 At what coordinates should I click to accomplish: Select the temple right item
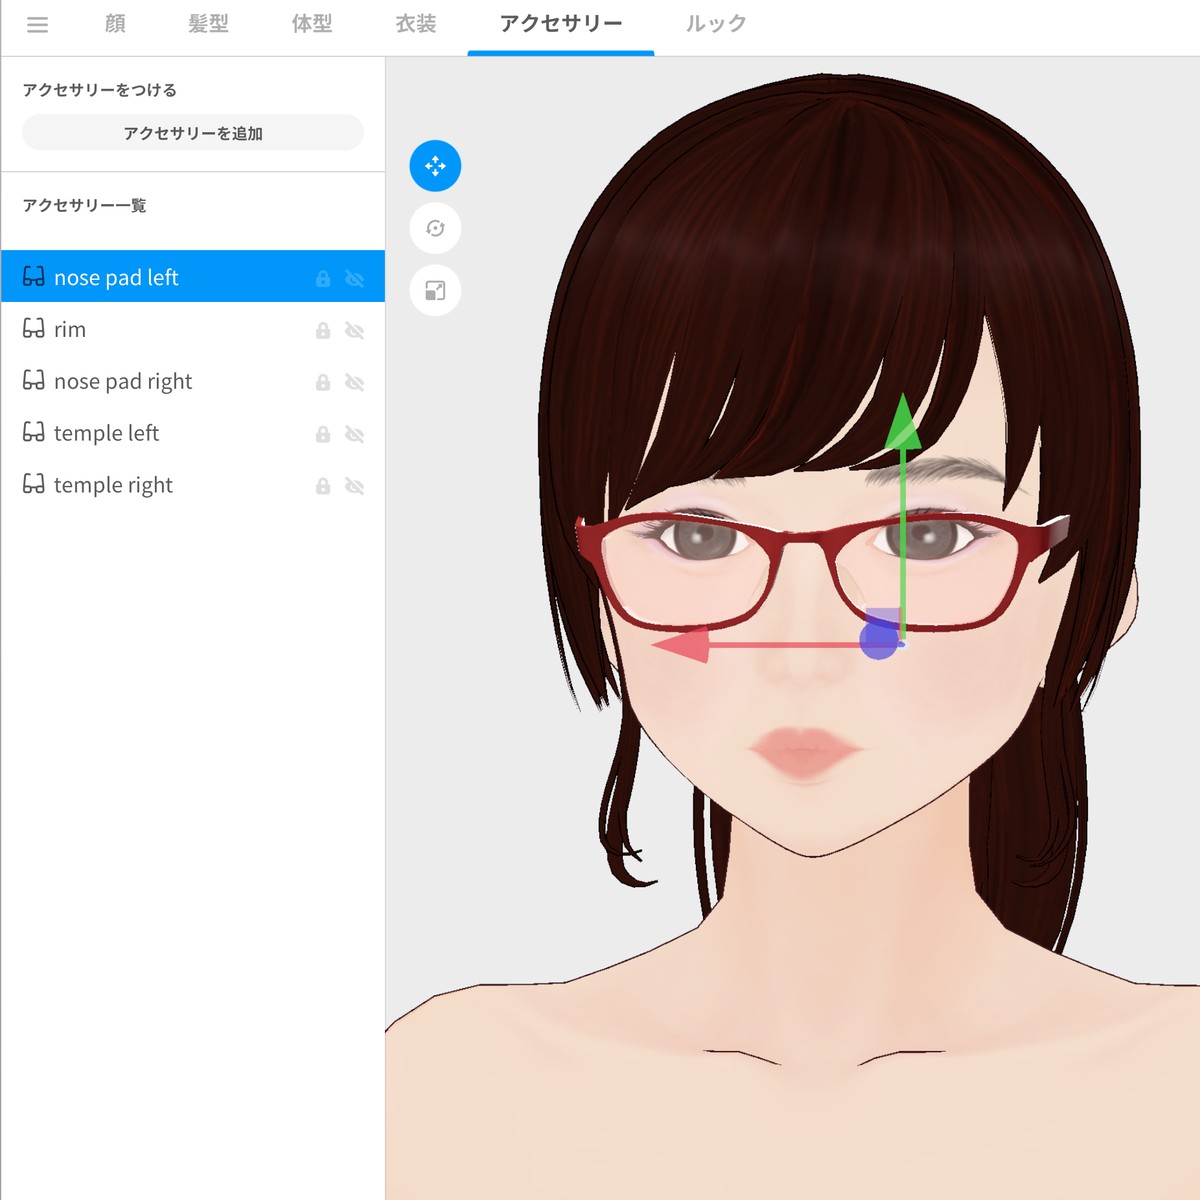click(x=193, y=485)
